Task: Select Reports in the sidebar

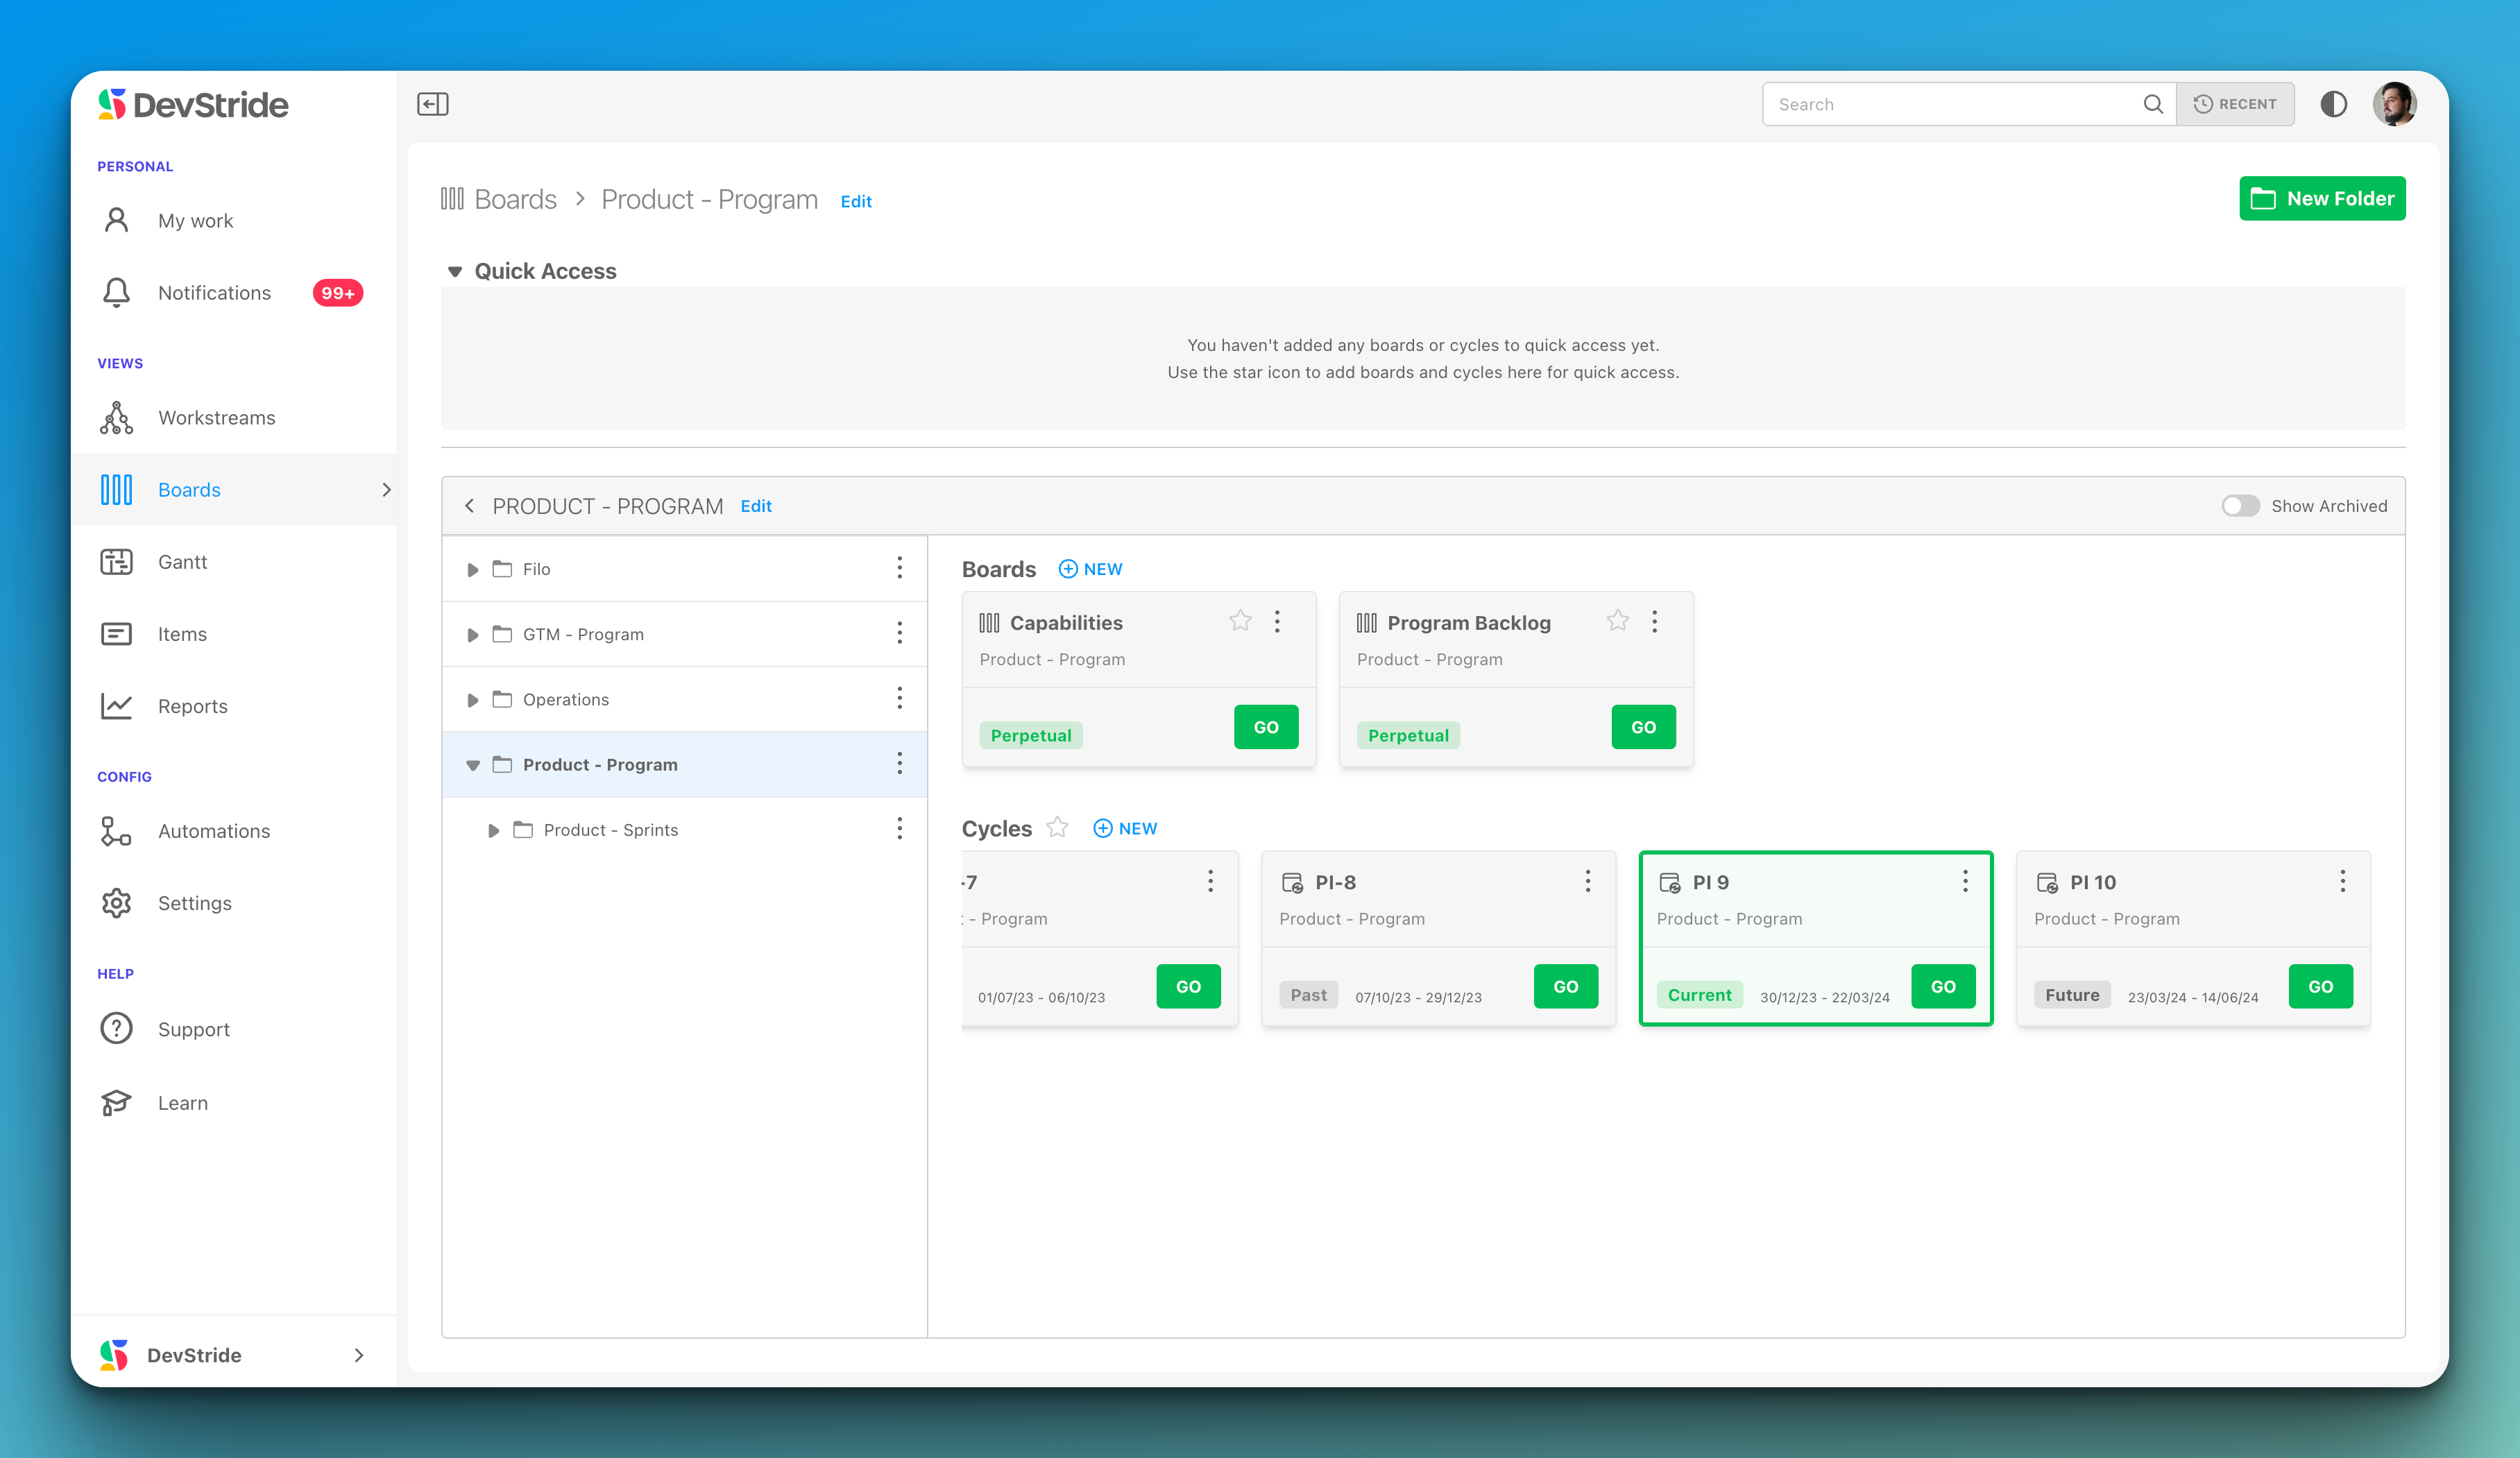Action: pyautogui.click(x=235, y=706)
